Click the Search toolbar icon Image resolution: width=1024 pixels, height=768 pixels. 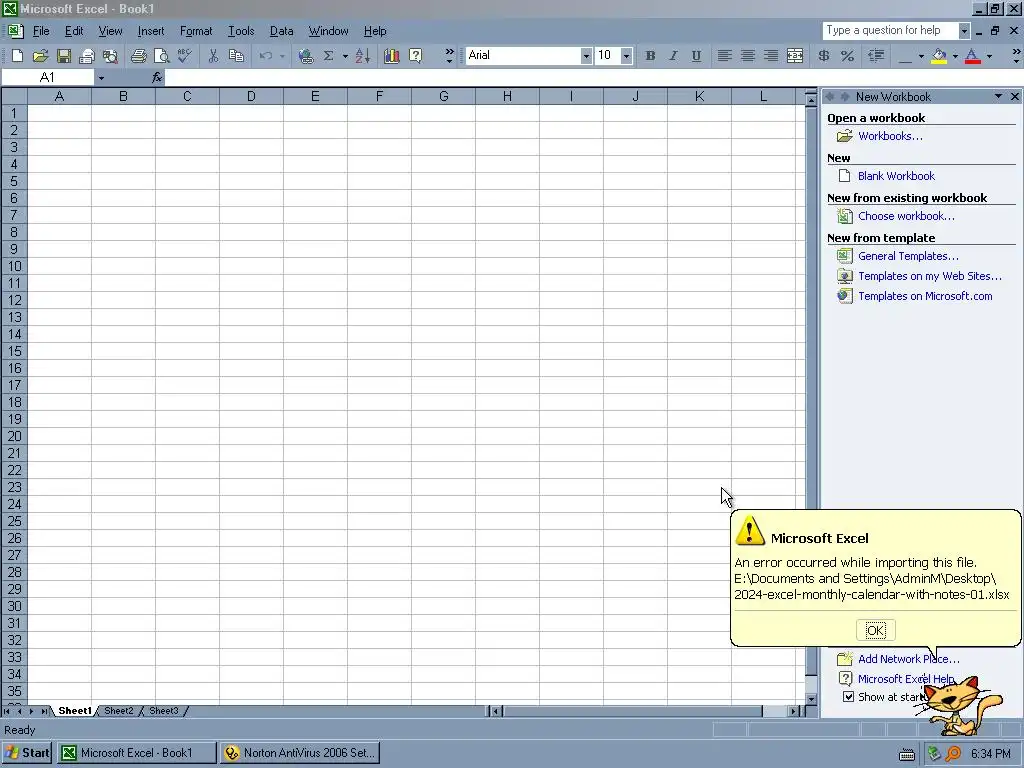[110, 56]
